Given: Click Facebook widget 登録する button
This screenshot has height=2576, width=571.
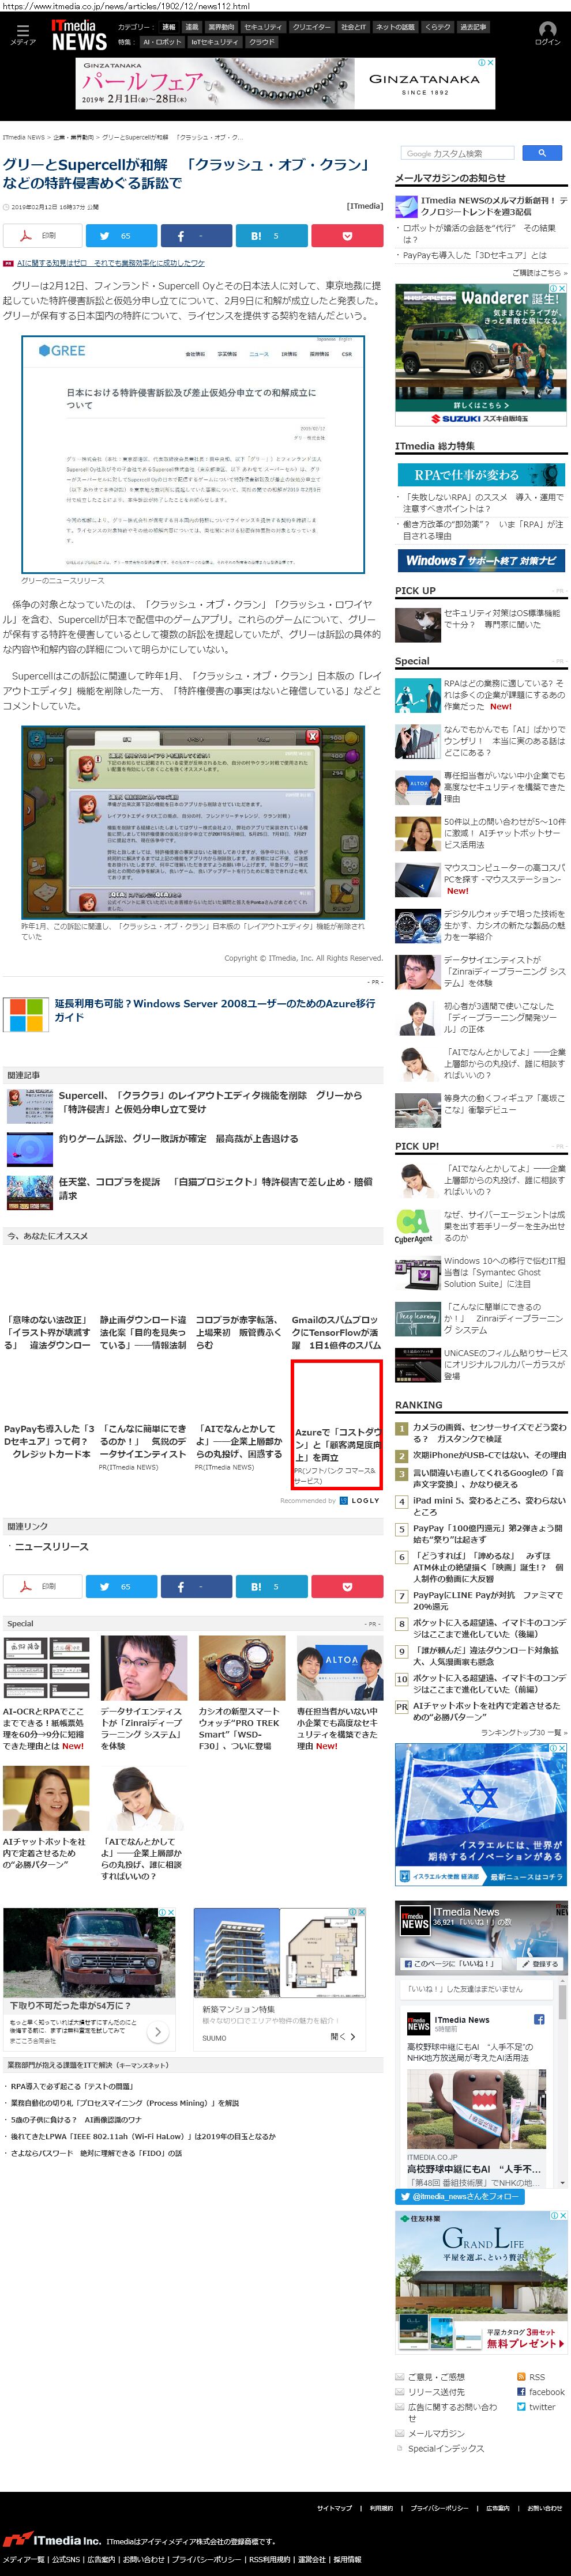Looking at the screenshot, I should pos(539,1964).
